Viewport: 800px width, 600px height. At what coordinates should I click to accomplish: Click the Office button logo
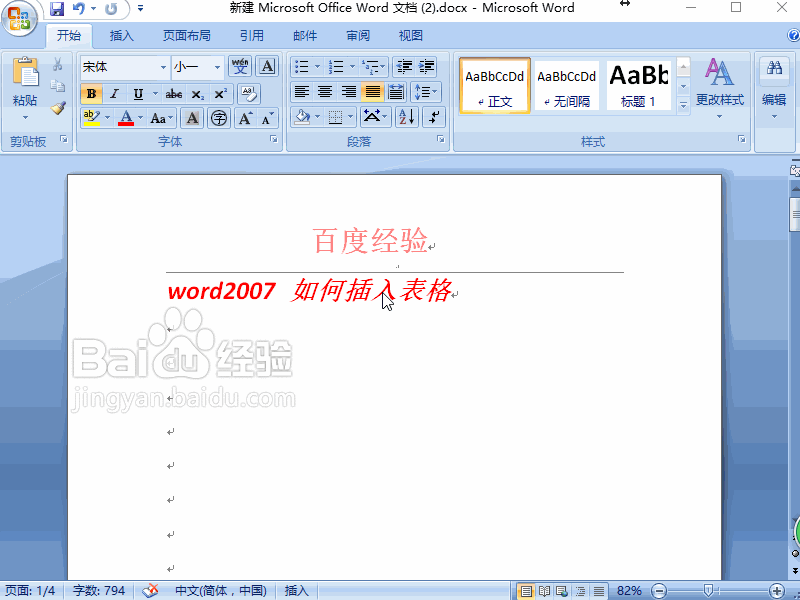19,19
